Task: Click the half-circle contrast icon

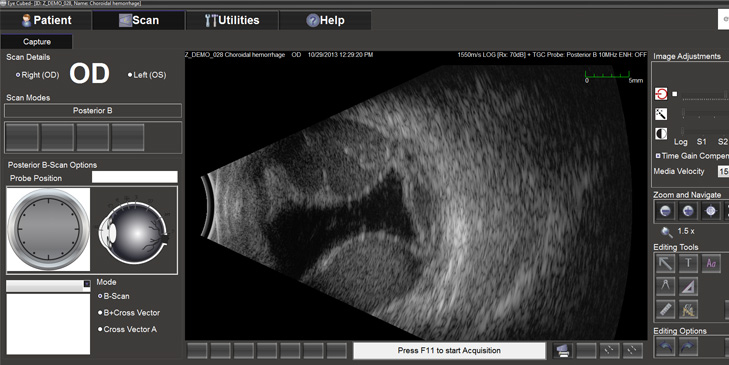Action: [661, 134]
